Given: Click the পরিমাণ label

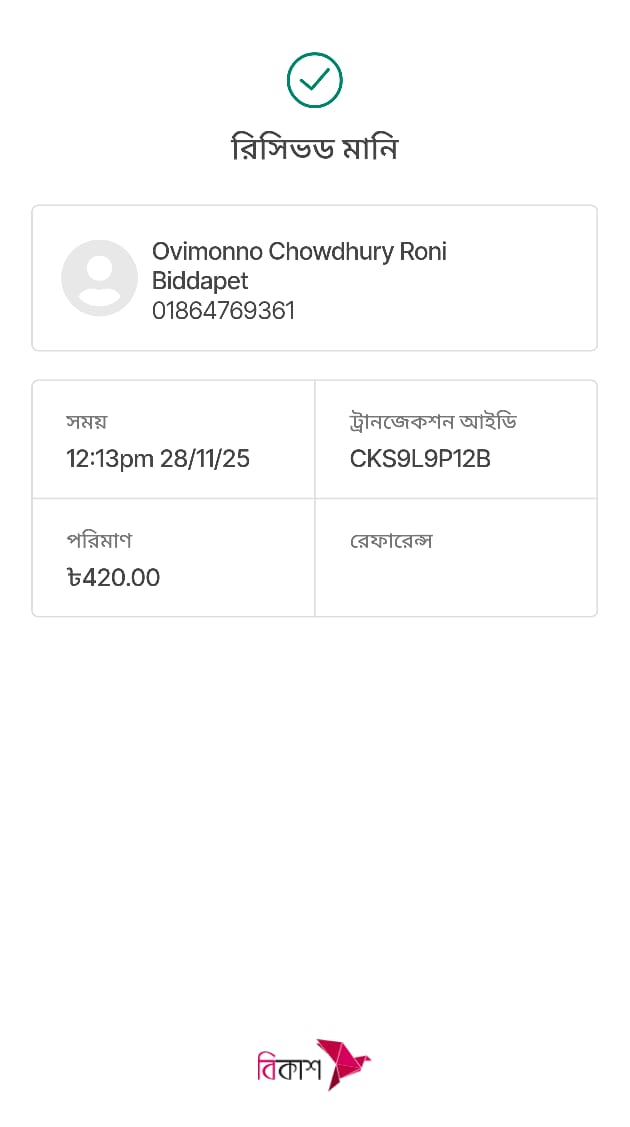Looking at the screenshot, I should coord(99,541).
